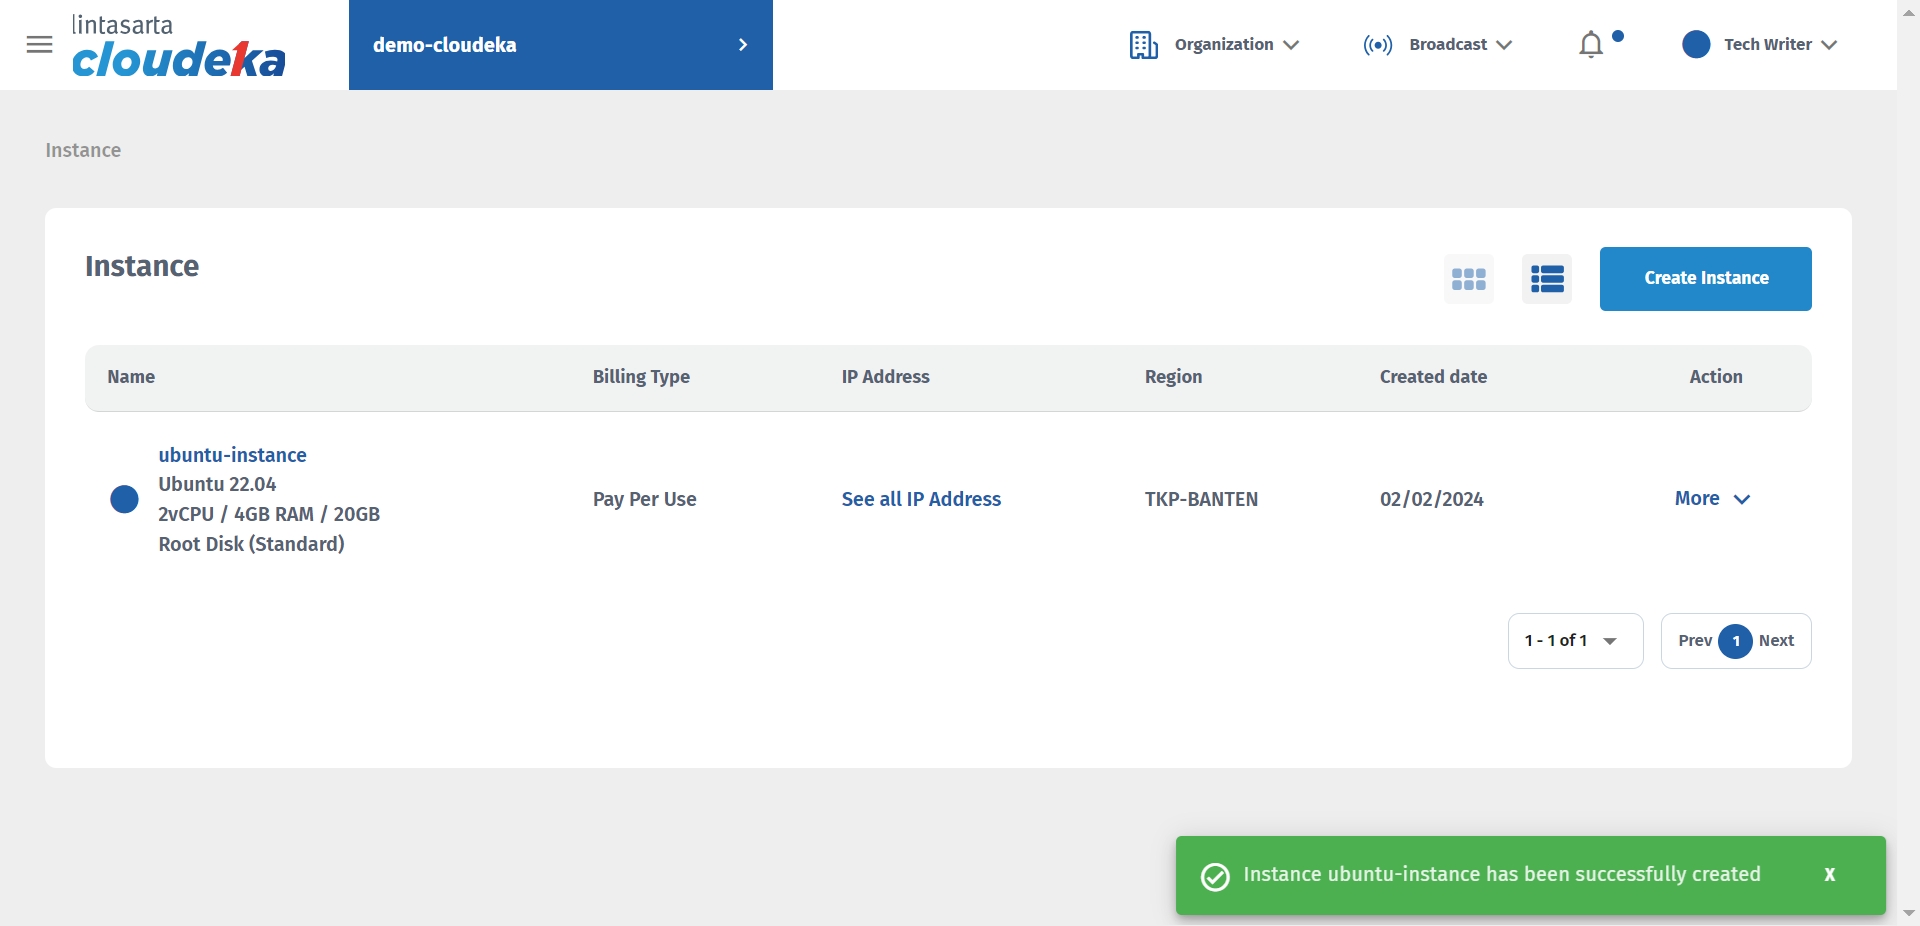The height and width of the screenshot is (926, 1920).
Task: Click the scrollbar up arrow
Action: click(1909, 12)
